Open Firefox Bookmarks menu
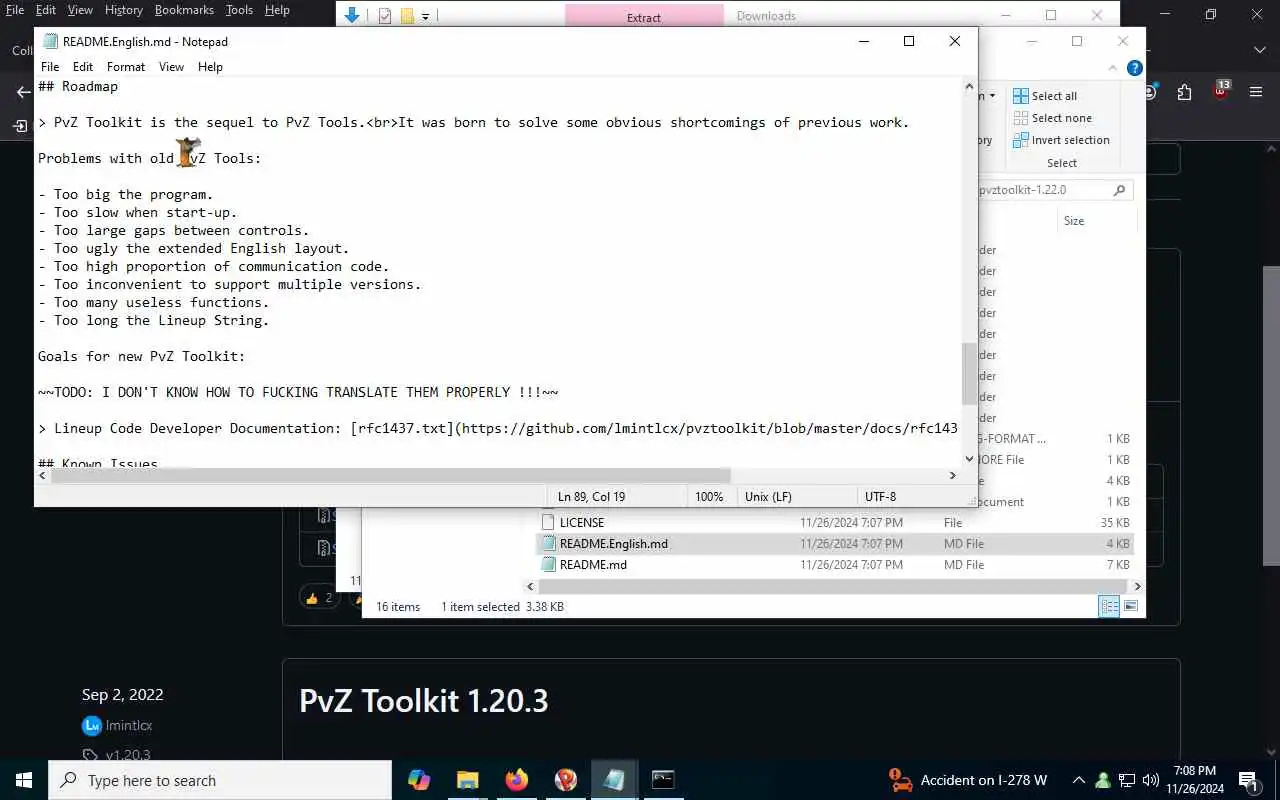 184,10
